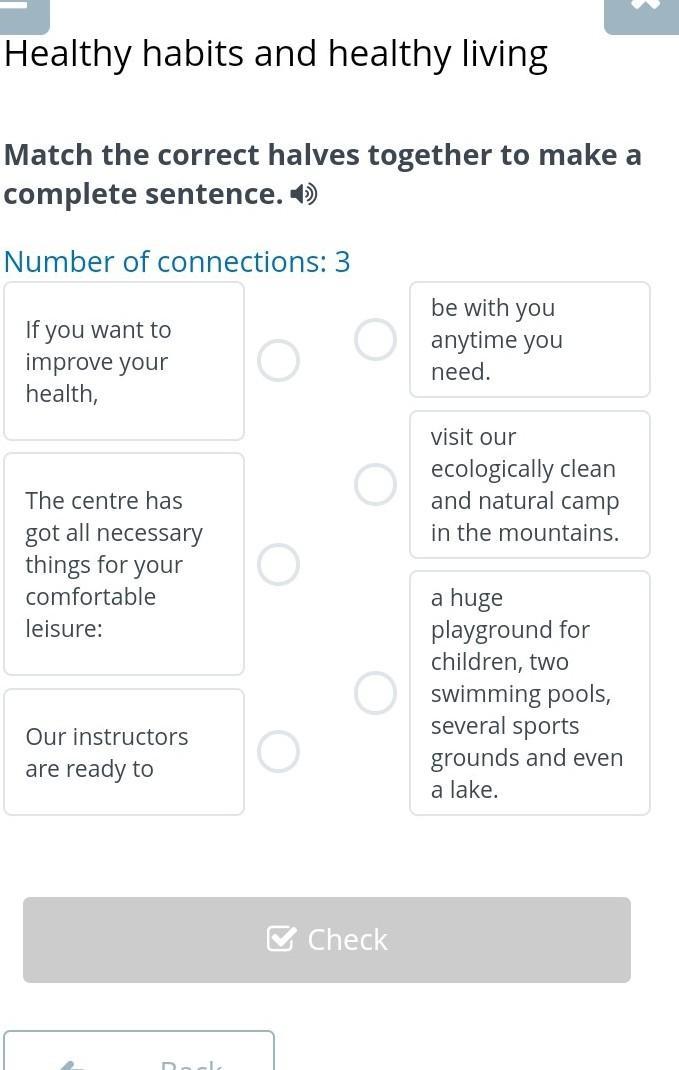Click the 'be with you anytime you need.' card
The image size is (679, 1070).
[529, 340]
